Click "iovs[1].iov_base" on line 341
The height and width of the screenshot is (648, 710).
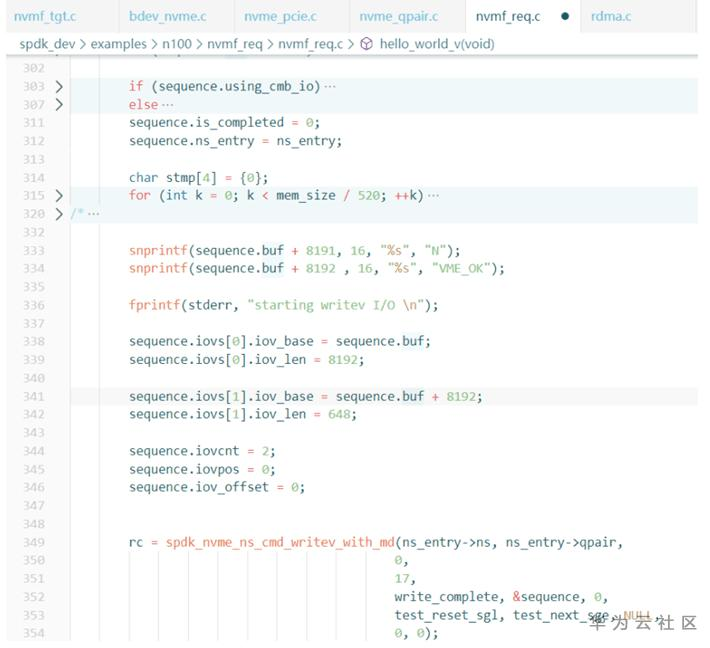click(x=254, y=396)
